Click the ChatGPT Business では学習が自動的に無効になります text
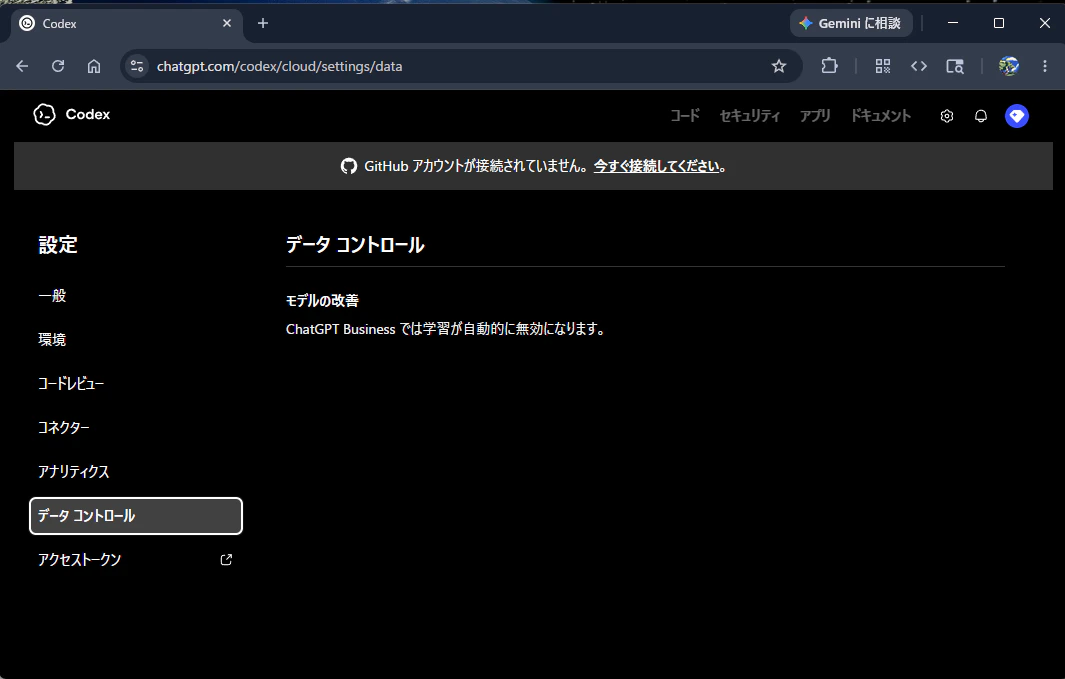 (x=445, y=329)
